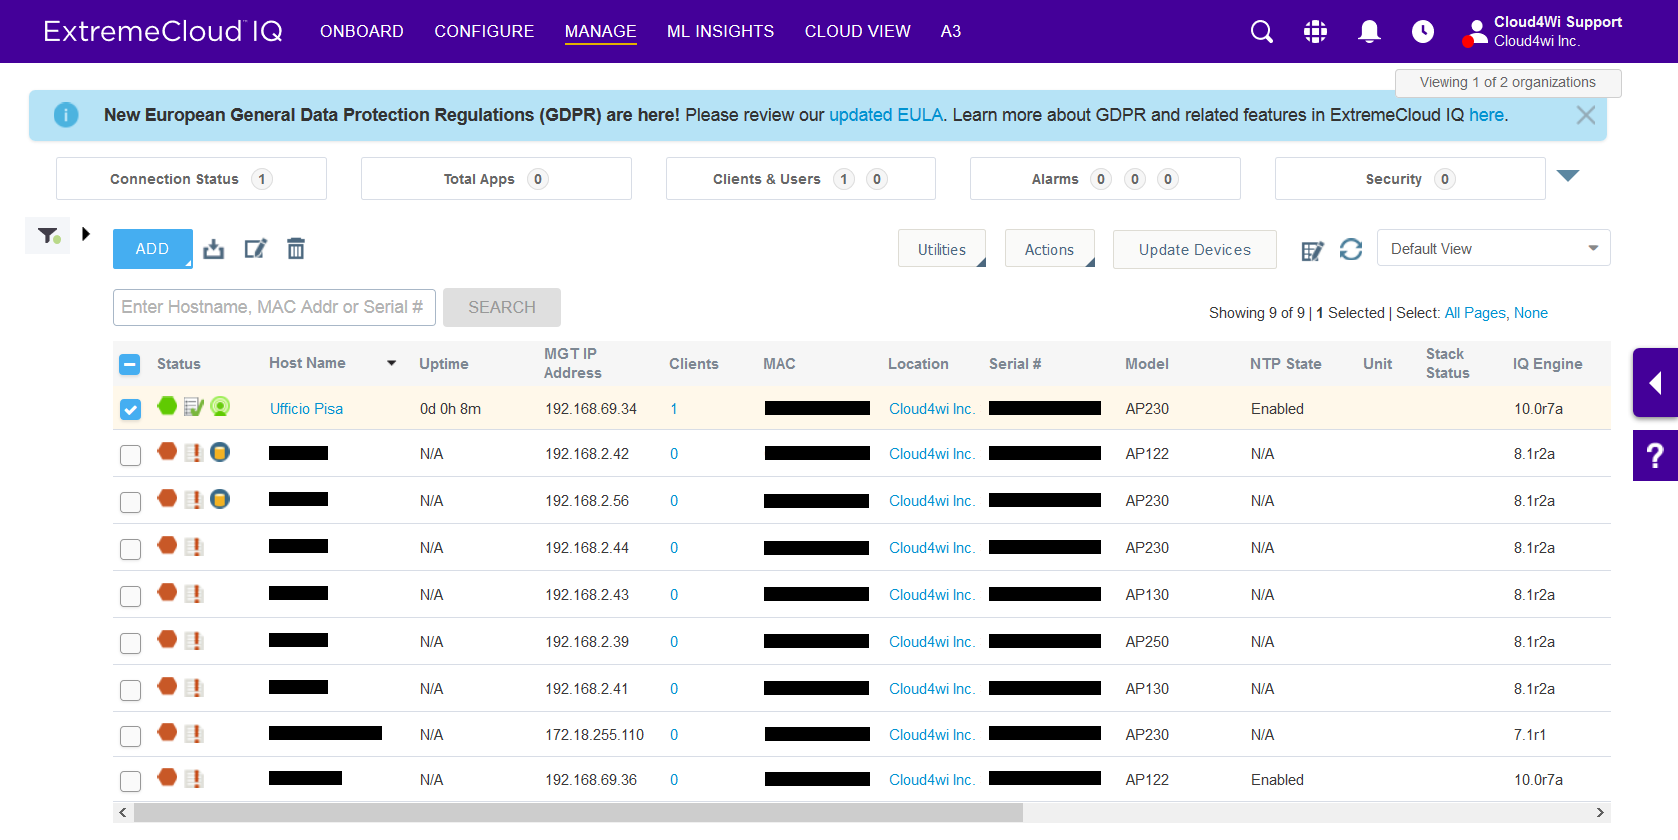The image size is (1678, 840).
Task: Go to the ONBOARD menu
Action: click(362, 31)
